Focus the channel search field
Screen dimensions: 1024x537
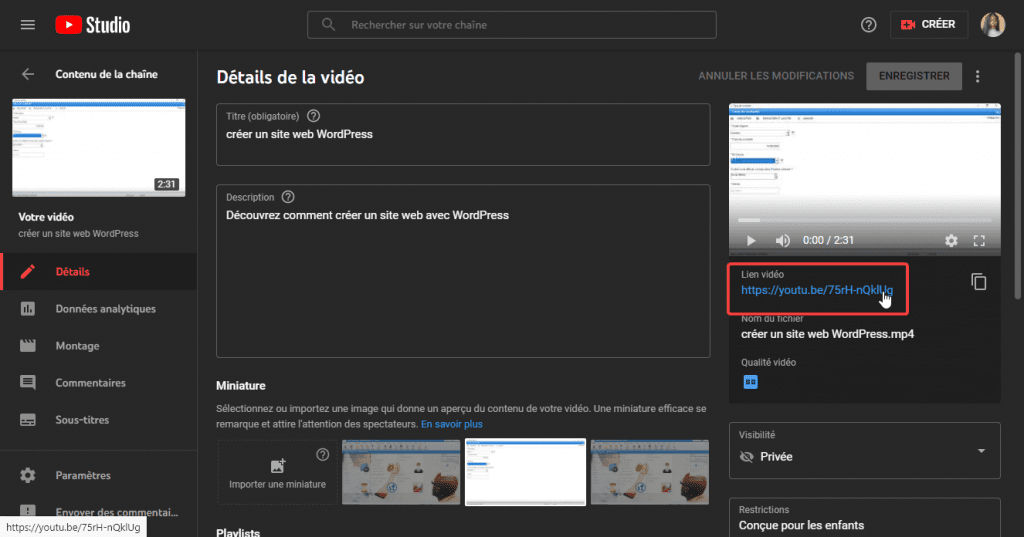point(511,25)
